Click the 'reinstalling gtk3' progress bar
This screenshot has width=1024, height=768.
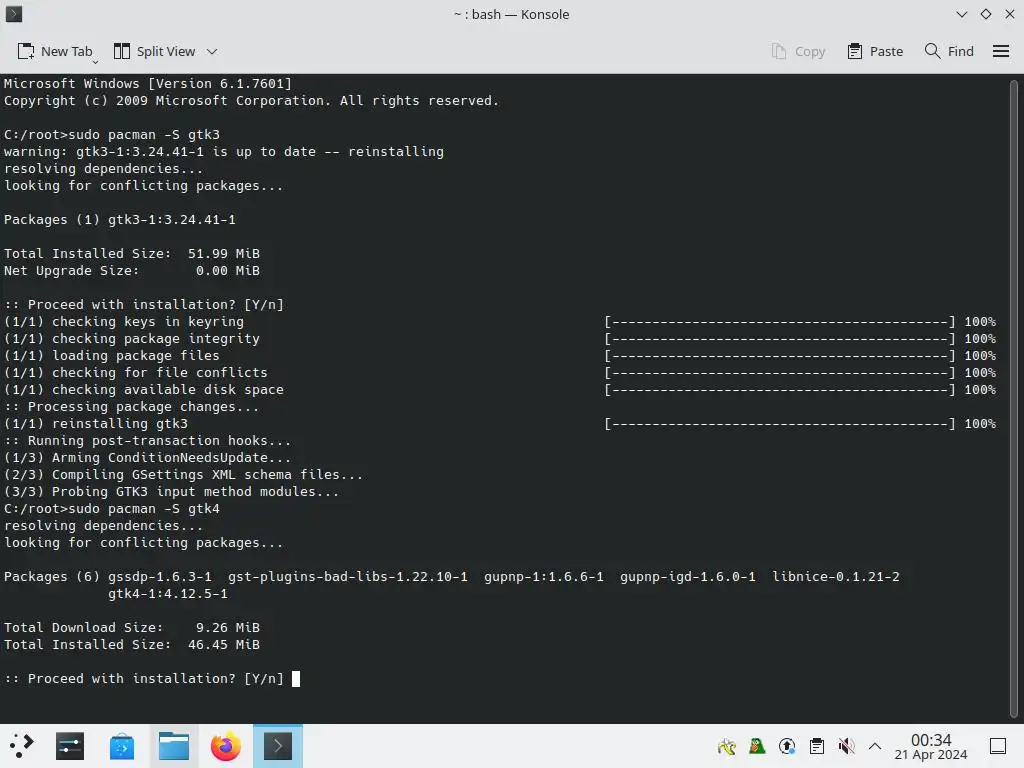pyautogui.click(x=780, y=424)
